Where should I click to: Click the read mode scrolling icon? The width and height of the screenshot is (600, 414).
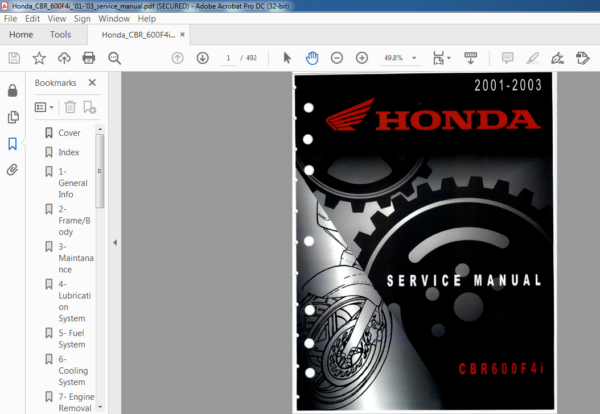click(470, 58)
